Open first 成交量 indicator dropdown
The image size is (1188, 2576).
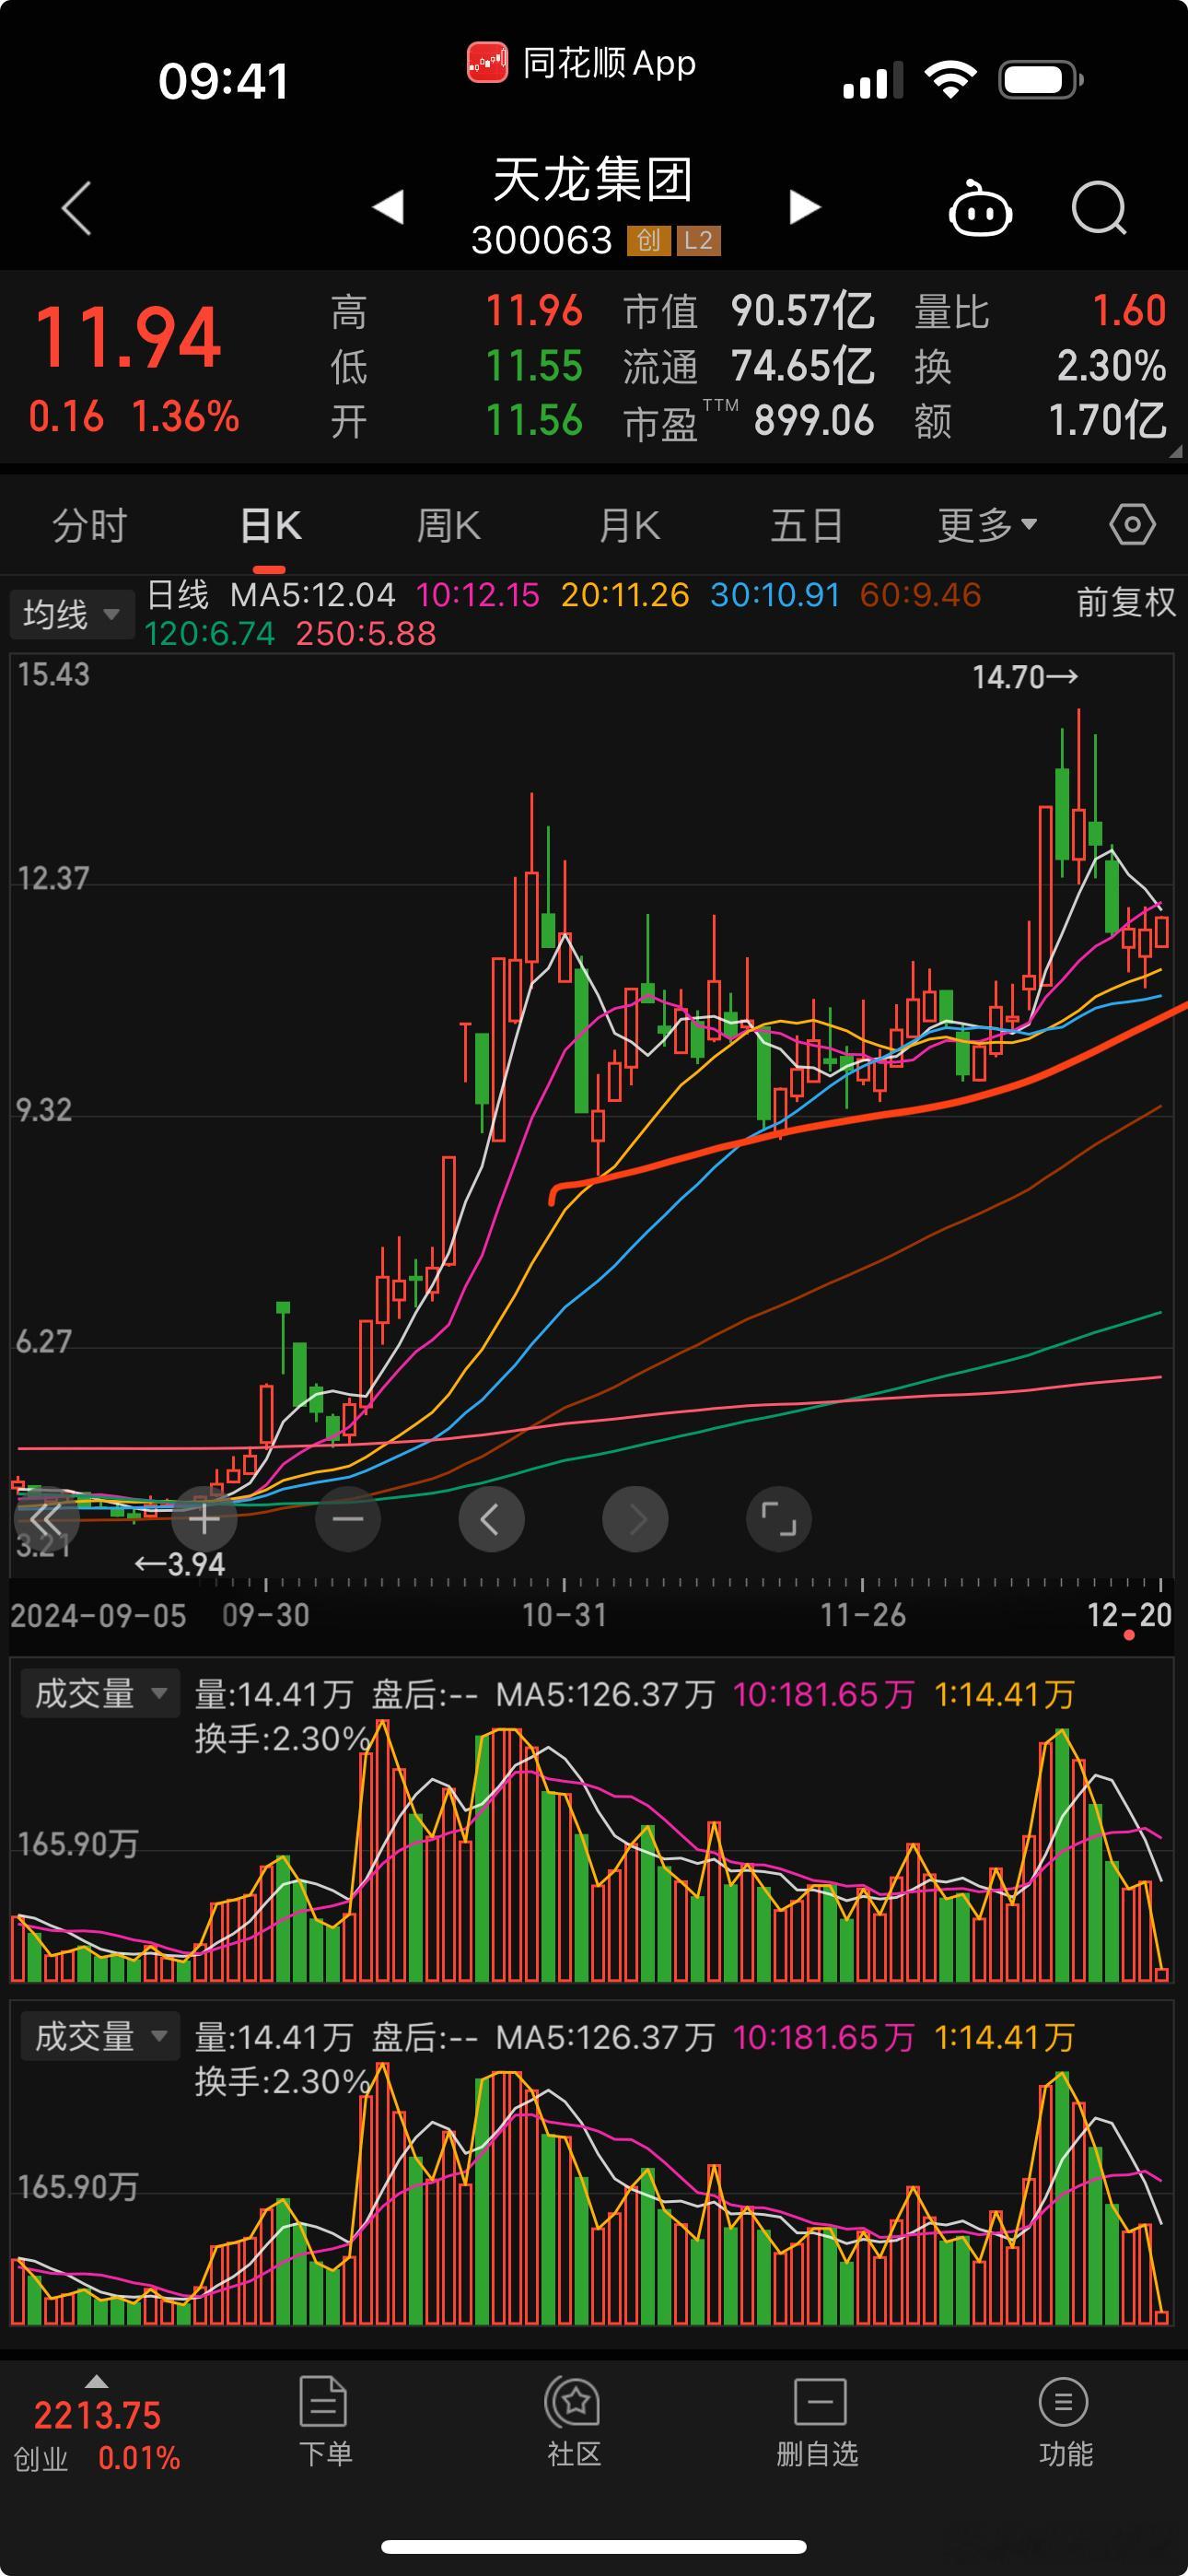click(100, 1693)
